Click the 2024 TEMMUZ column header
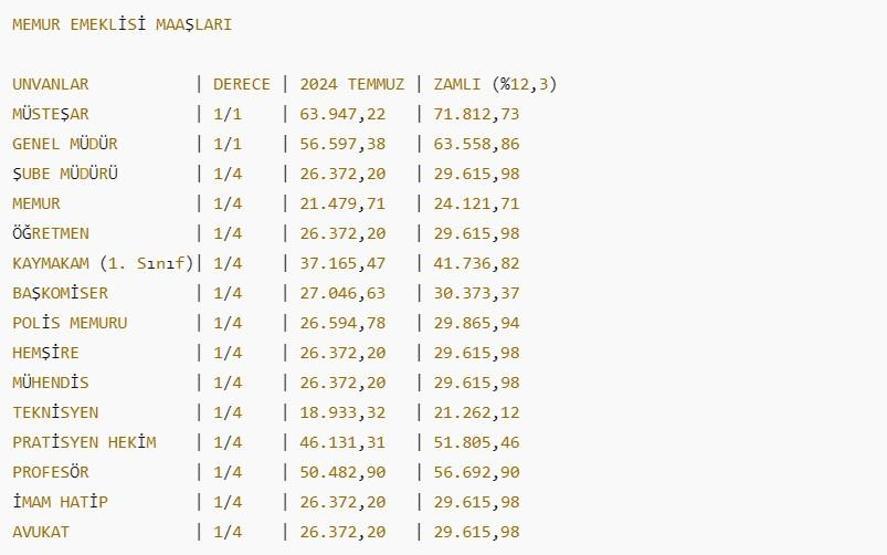The width and height of the screenshot is (887, 555). 348,83
